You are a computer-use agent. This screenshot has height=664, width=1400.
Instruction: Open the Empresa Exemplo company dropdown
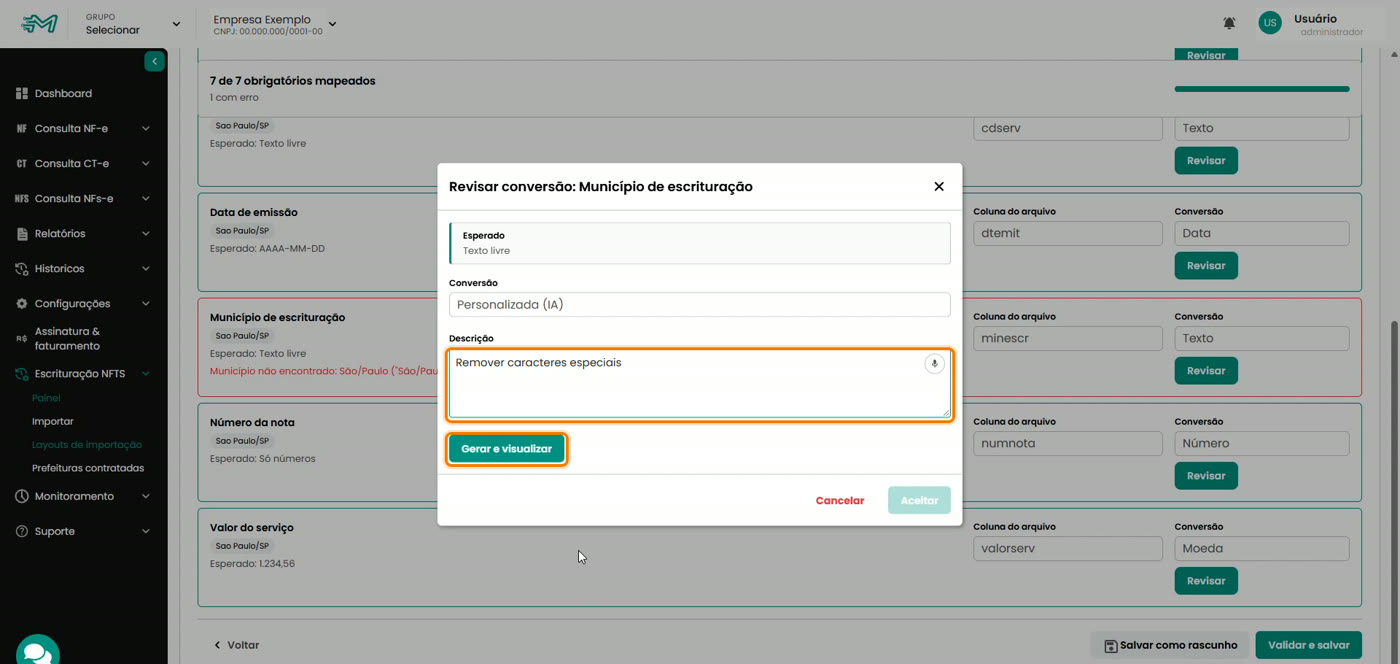275,24
